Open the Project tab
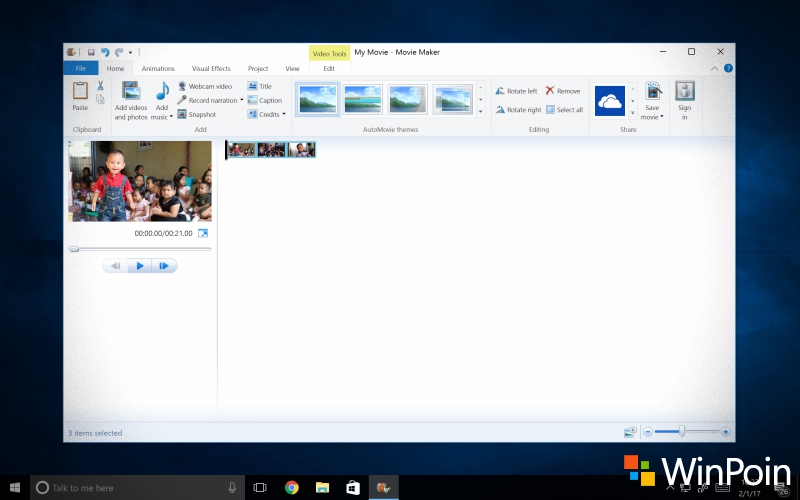This screenshot has width=800, height=500. pos(258,68)
